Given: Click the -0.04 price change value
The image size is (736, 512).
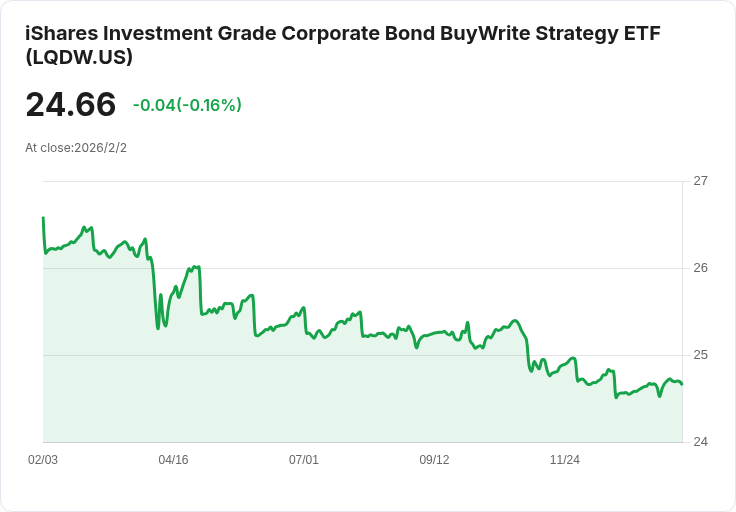Looking at the screenshot, I should pyautogui.click(x=154, y=105).
